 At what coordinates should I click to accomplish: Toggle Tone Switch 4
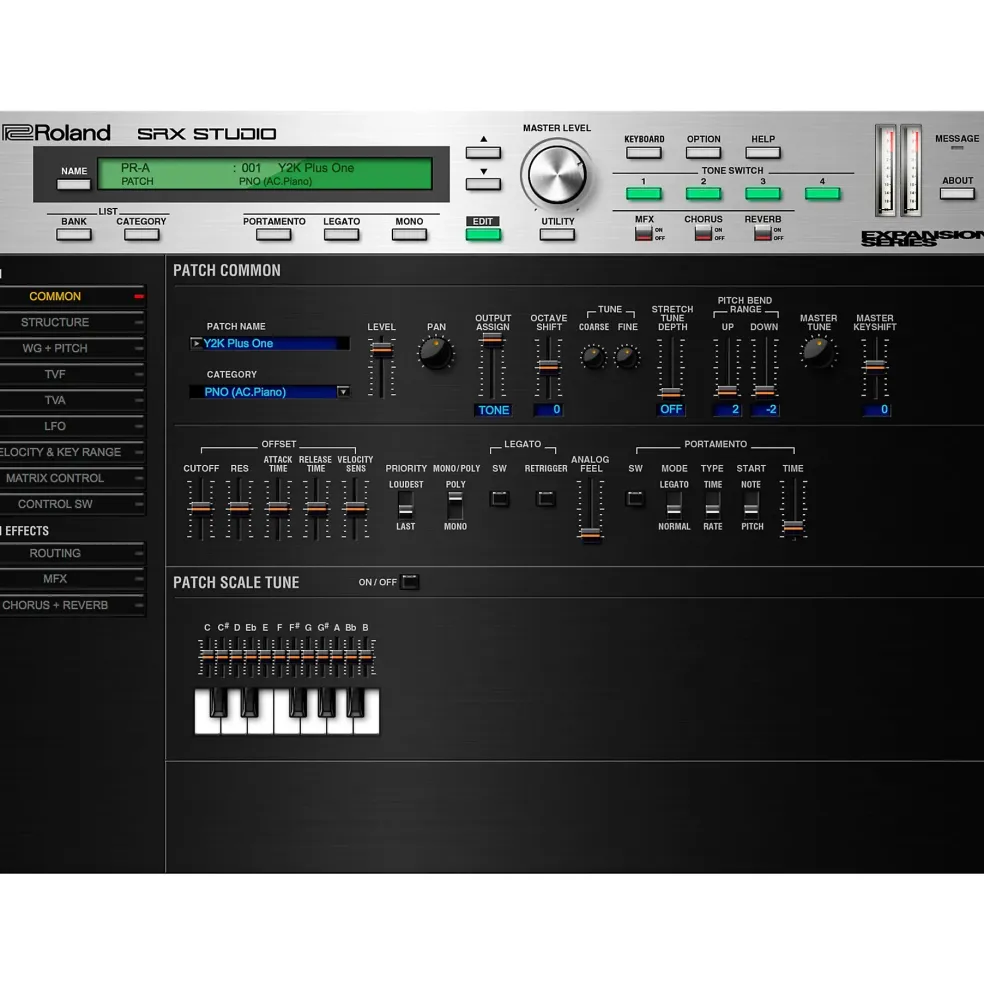pyautogui.click(x=823, y=194)
